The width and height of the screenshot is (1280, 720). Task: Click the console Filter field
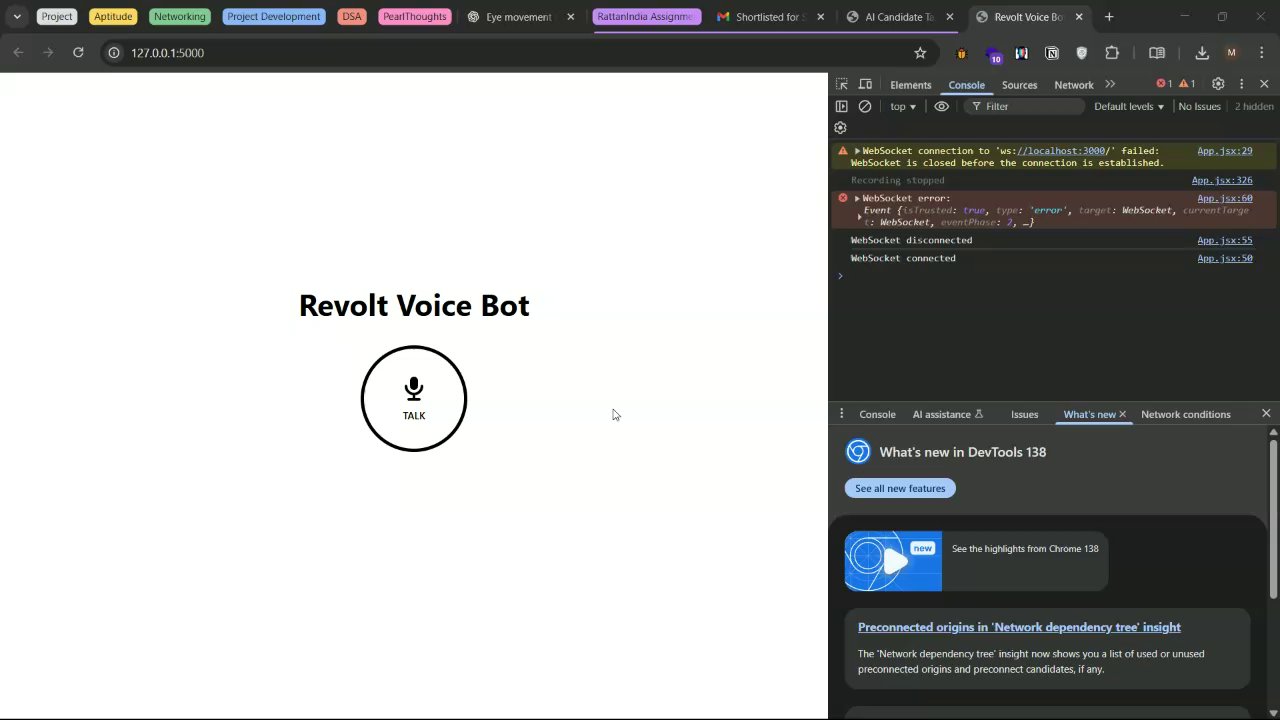pyautogui.click(x=1024, y=106)
